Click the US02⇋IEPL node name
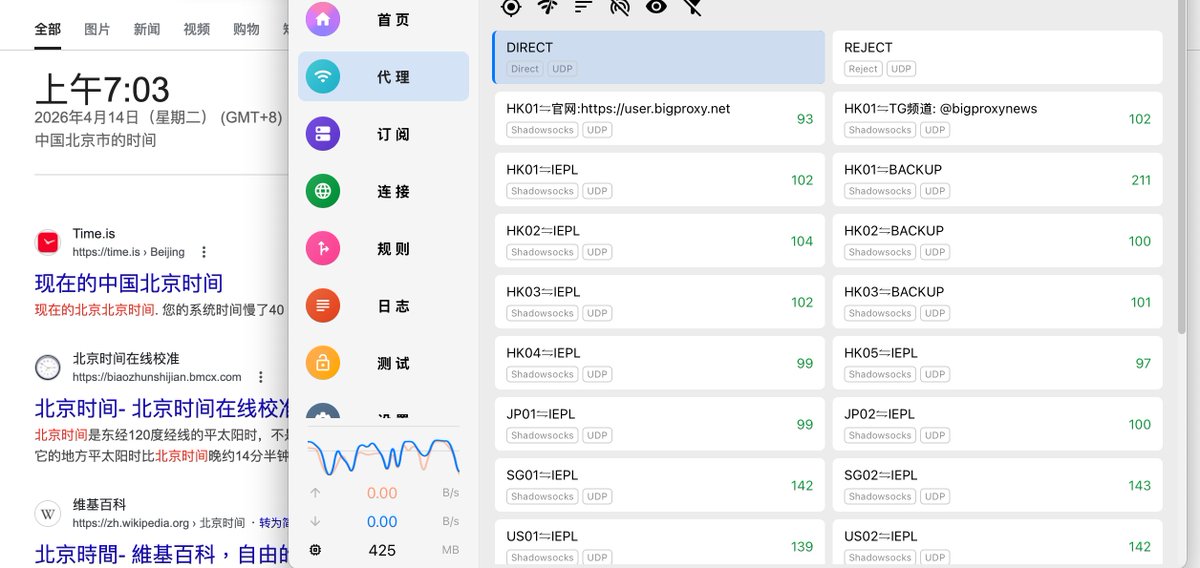Image resolution: width=1200 pixels, height=568 pixels. 880,536
